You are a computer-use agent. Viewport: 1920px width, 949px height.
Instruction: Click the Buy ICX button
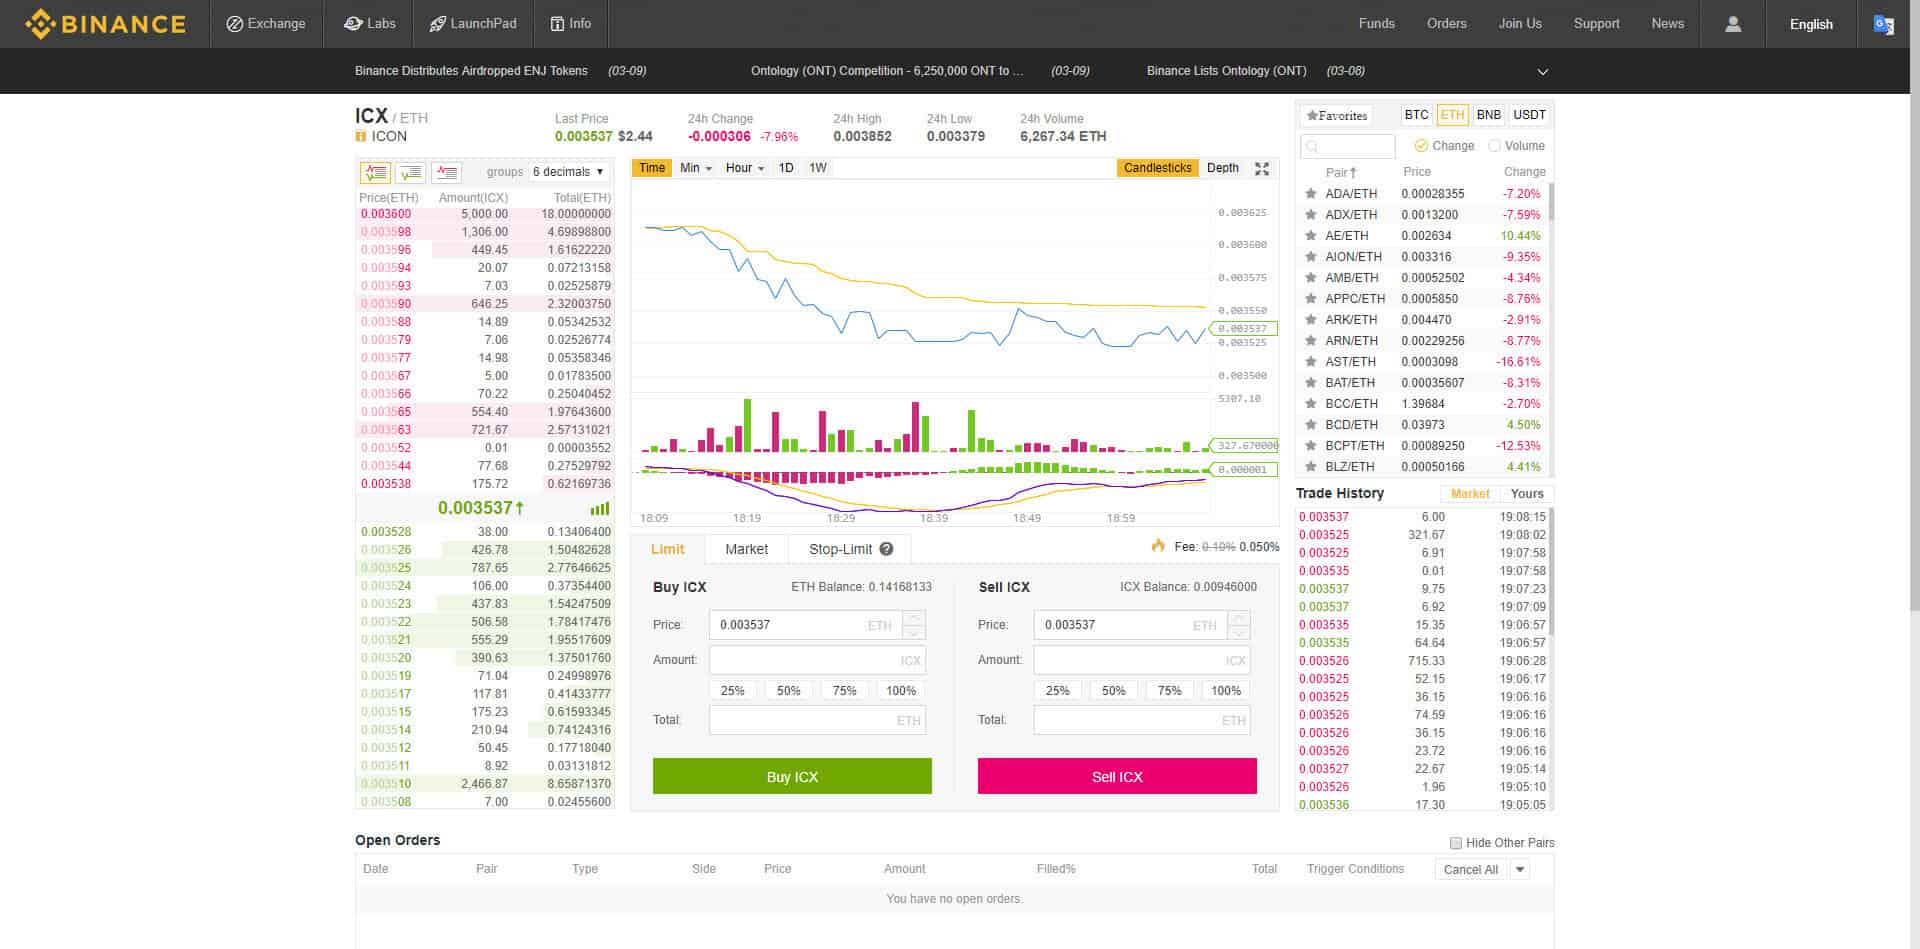coord(792,777)
